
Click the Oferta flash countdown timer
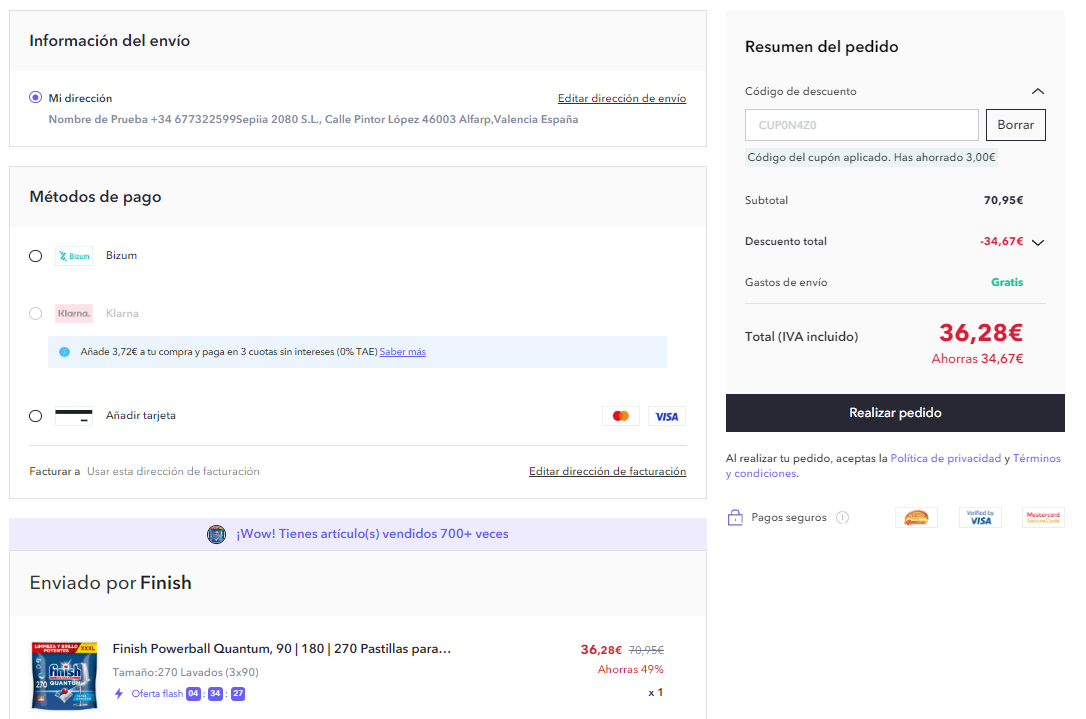tap(215, 693)
